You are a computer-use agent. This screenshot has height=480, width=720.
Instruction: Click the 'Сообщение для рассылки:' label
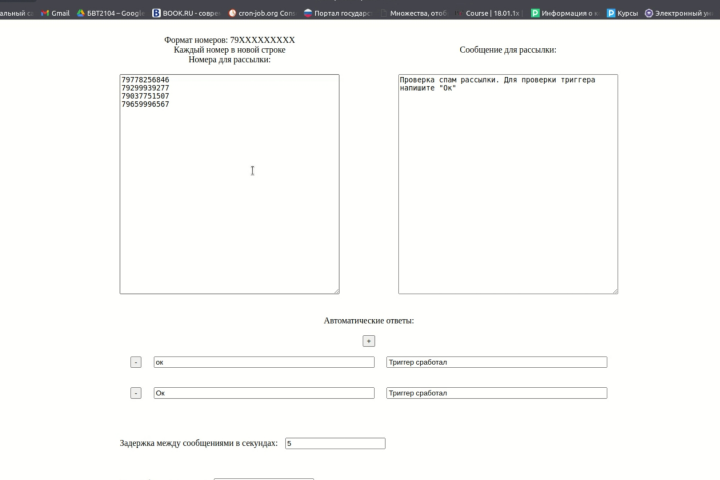click(x=508, y=50)
